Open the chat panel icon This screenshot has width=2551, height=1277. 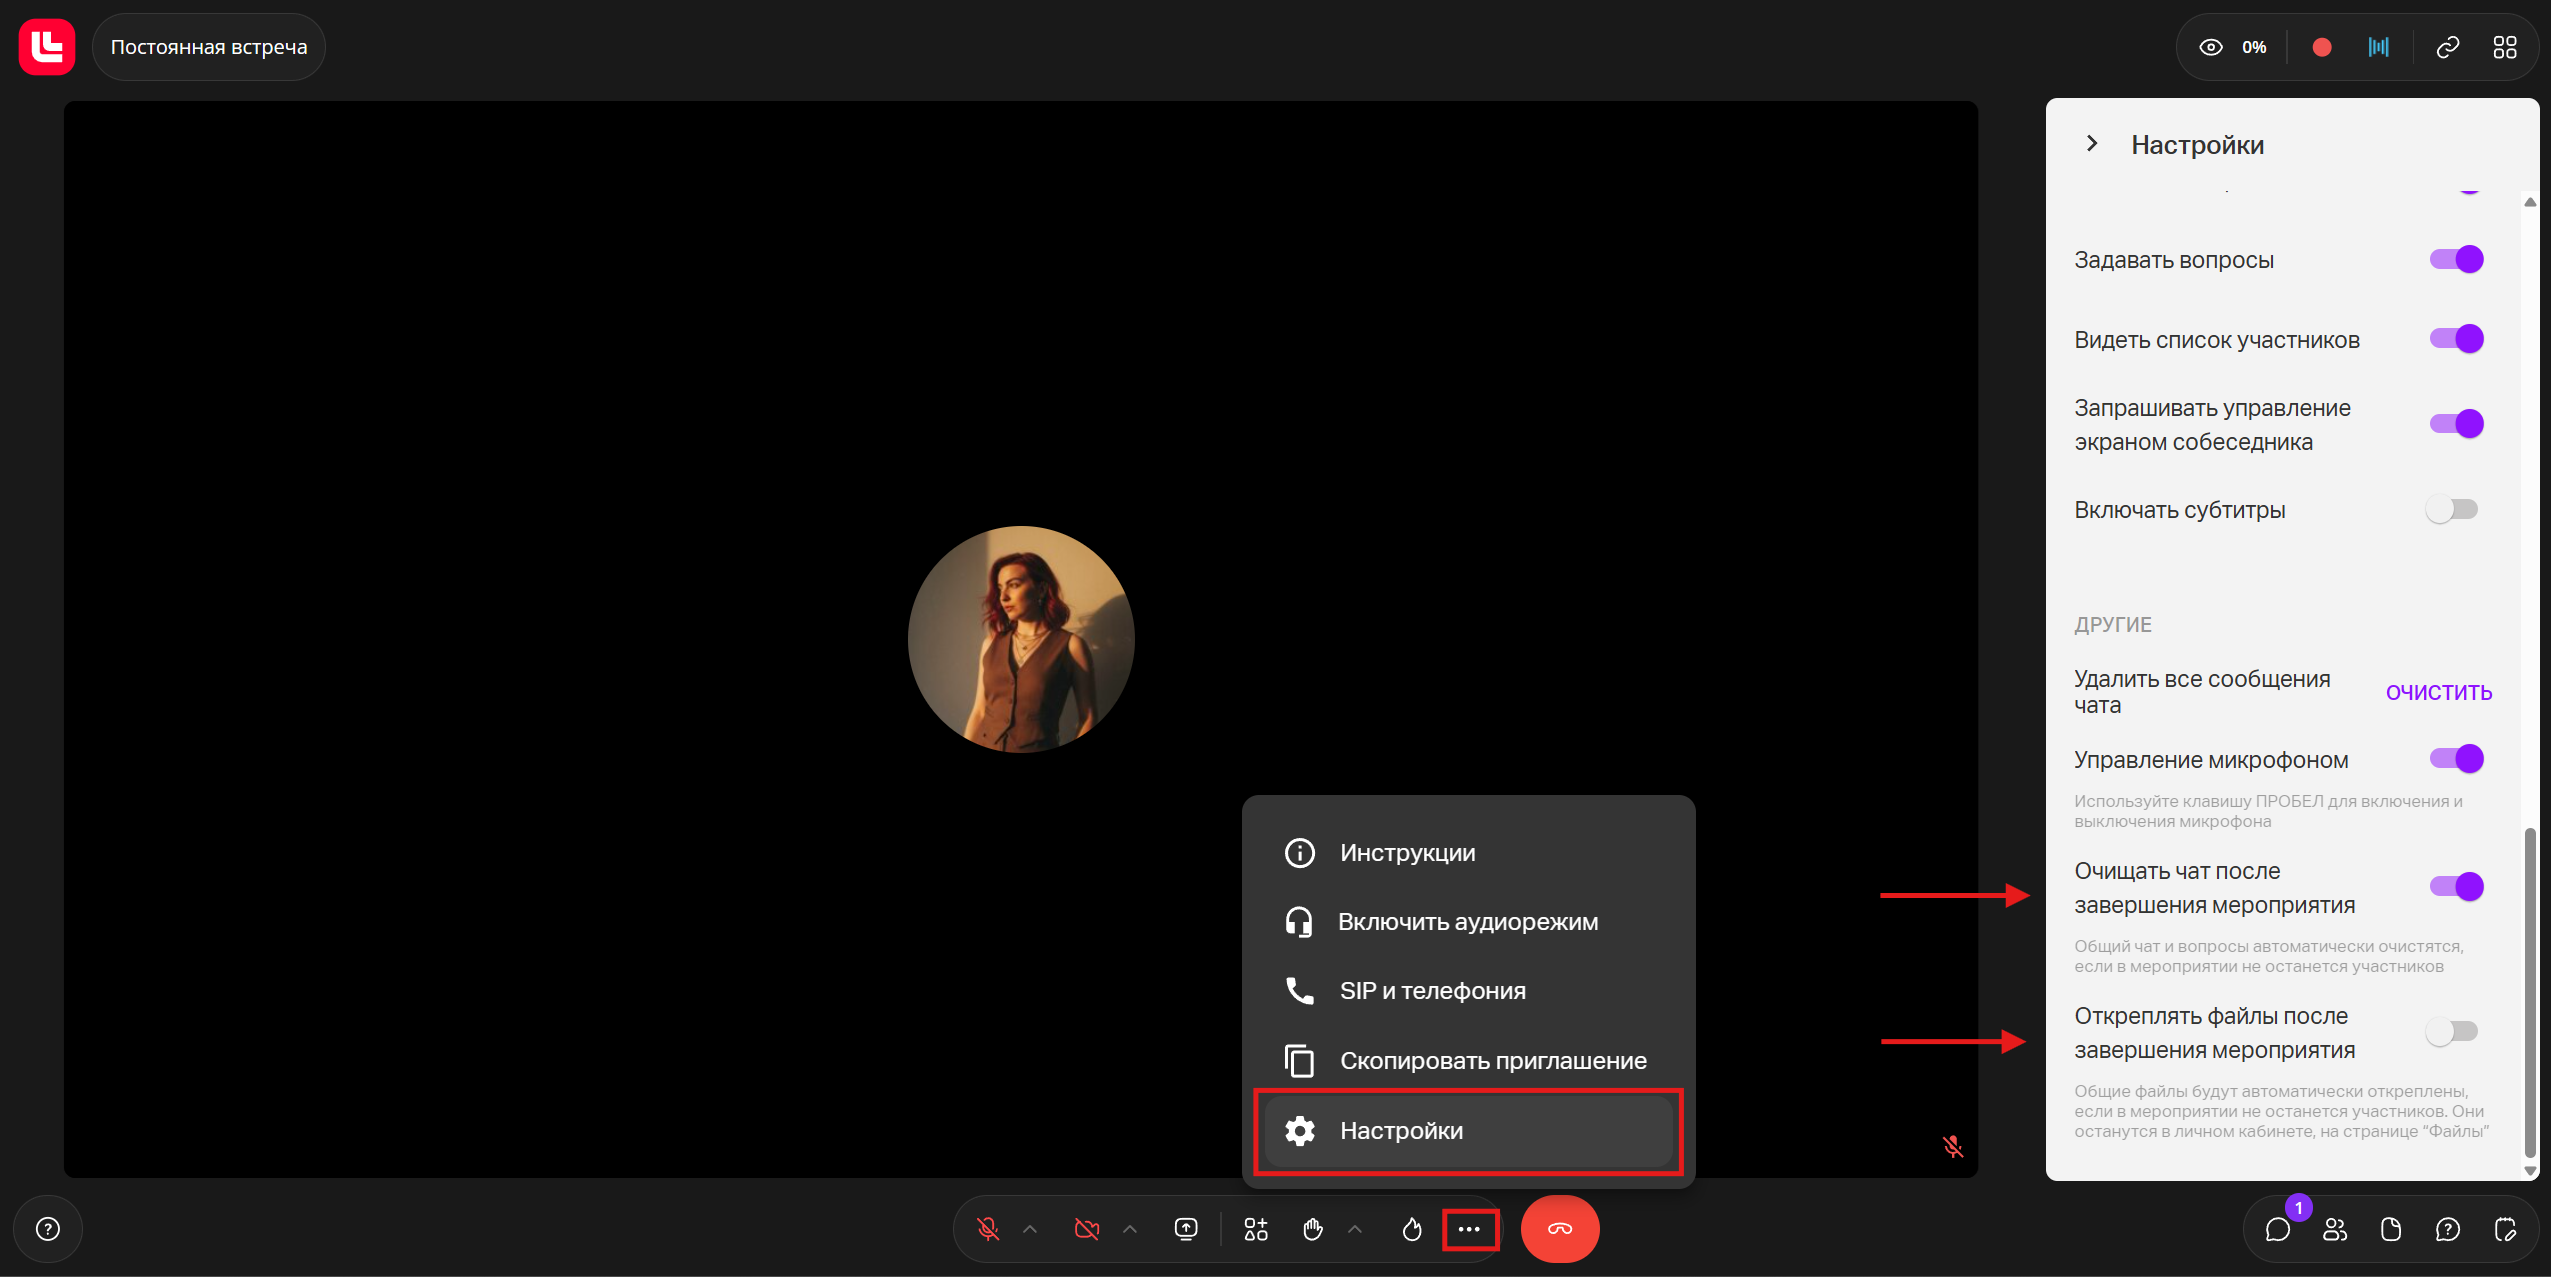pyautogui.click(x=2277, y=1230)
